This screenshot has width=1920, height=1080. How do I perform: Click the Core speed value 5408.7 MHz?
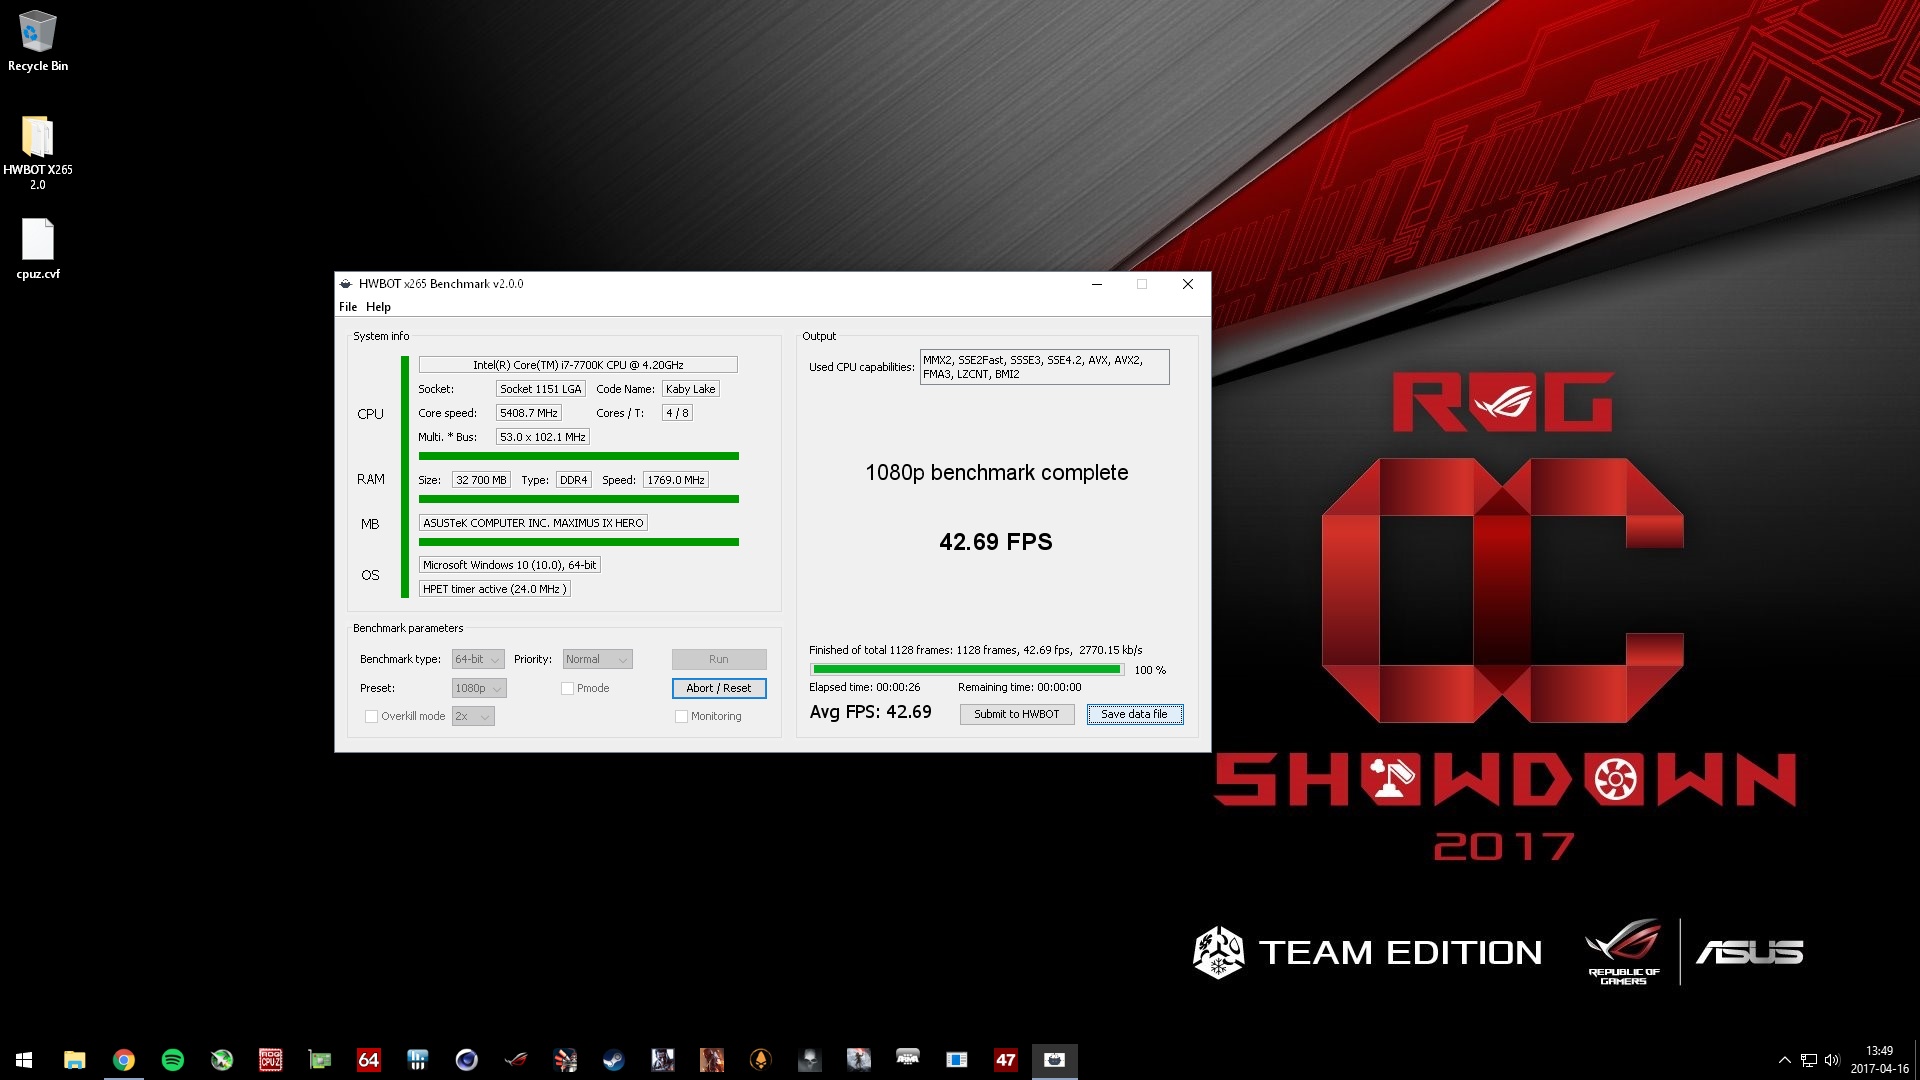coord(529,413)
